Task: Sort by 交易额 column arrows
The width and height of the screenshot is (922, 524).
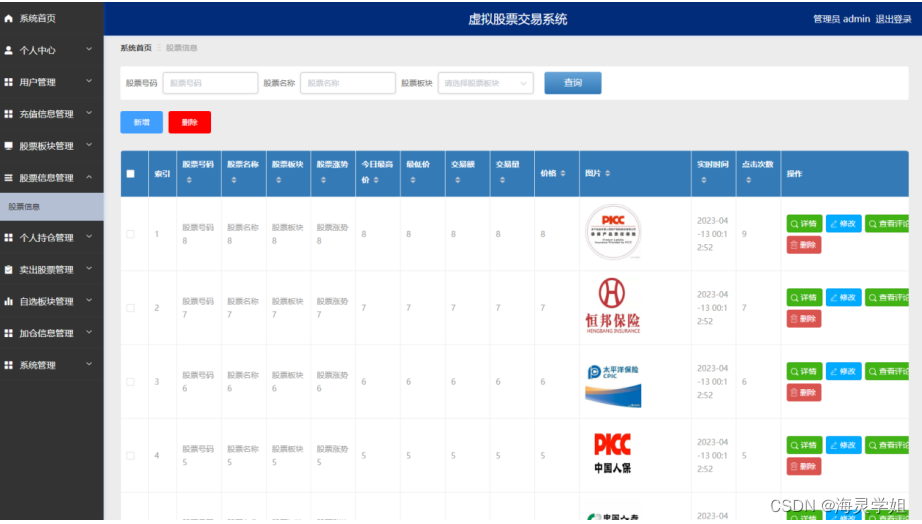Action: [457, 180]
